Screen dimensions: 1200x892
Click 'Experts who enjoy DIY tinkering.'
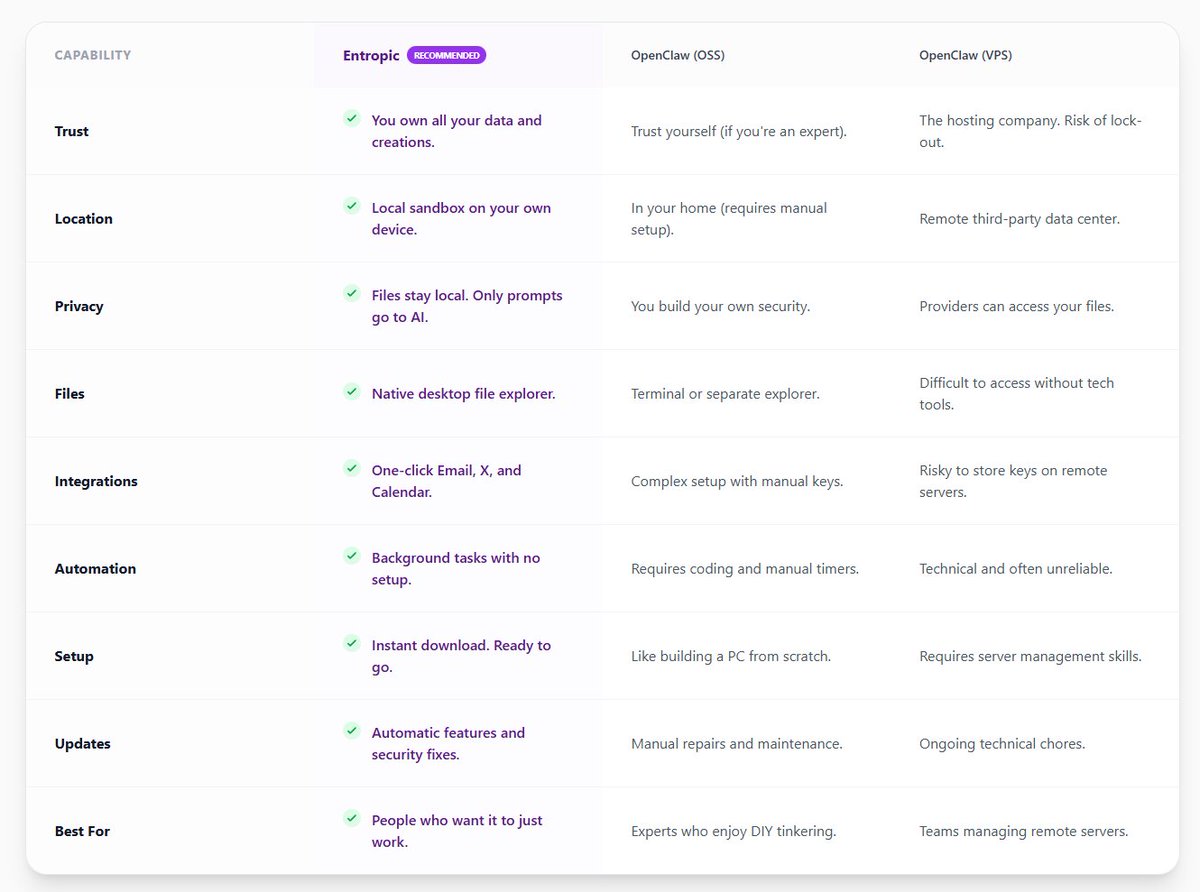pos(734,831)
